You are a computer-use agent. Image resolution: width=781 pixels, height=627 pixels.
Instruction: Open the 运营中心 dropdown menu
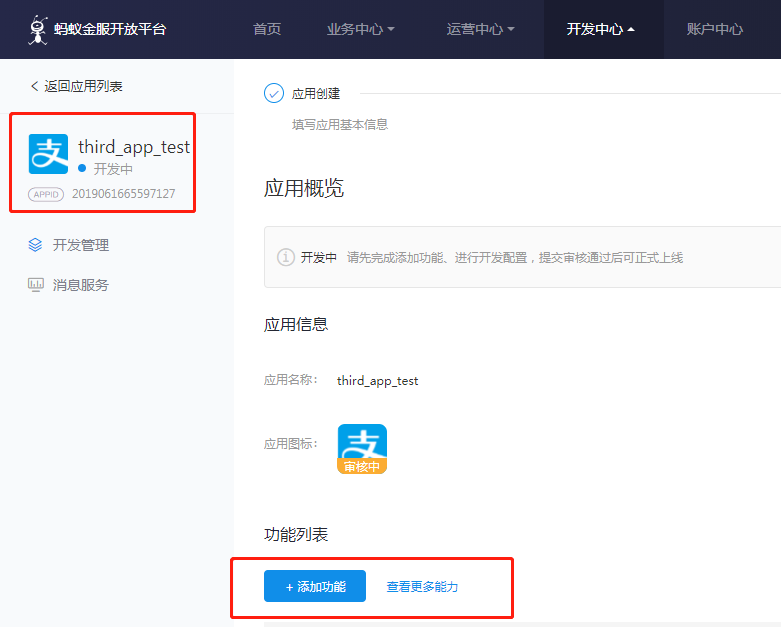pyautogui.click(x=480, y=29)
